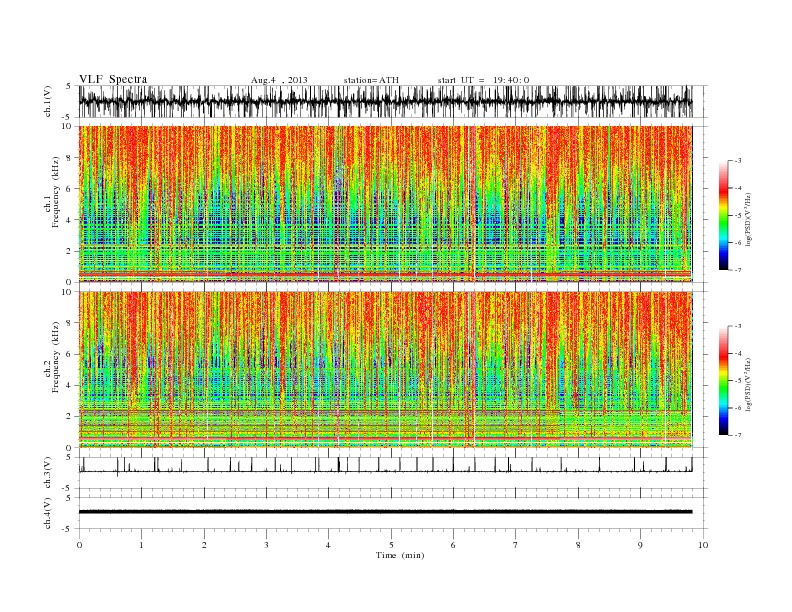Click the "8" kHz tick of ch.1 spectrogram
The image size is (792, 612).
(x=69, y=158)
